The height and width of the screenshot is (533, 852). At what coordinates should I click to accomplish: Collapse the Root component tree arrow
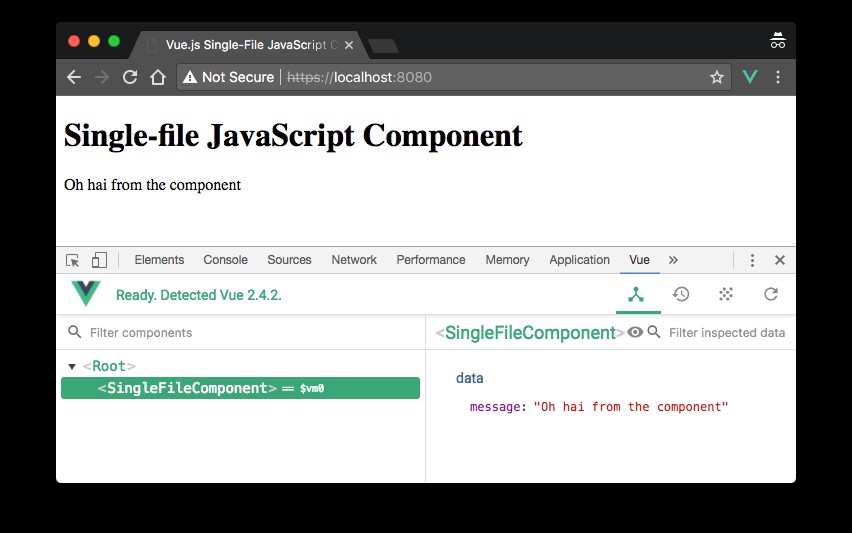pos(72,367)
